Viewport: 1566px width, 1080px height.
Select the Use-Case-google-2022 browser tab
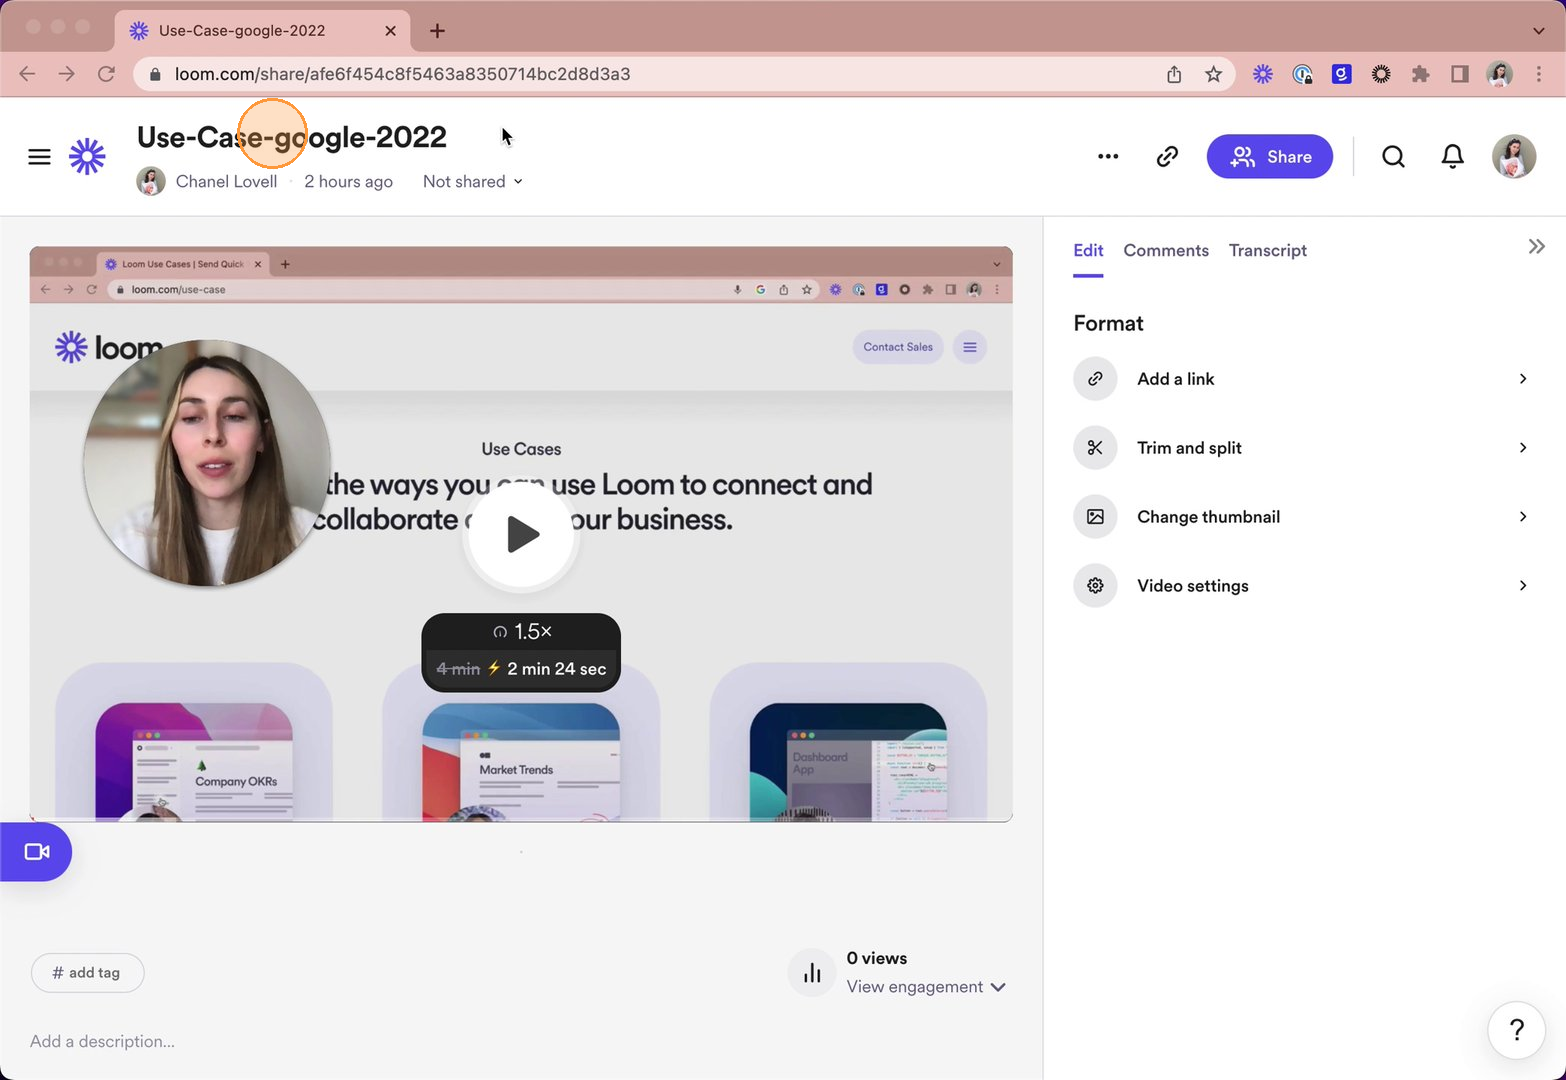(x=262, y=31)
